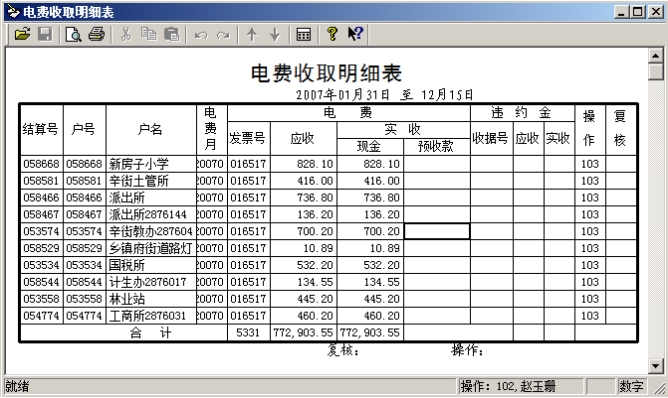Select 结算号 cell 053574
The image size is (668, 398).
click(41, 231)
